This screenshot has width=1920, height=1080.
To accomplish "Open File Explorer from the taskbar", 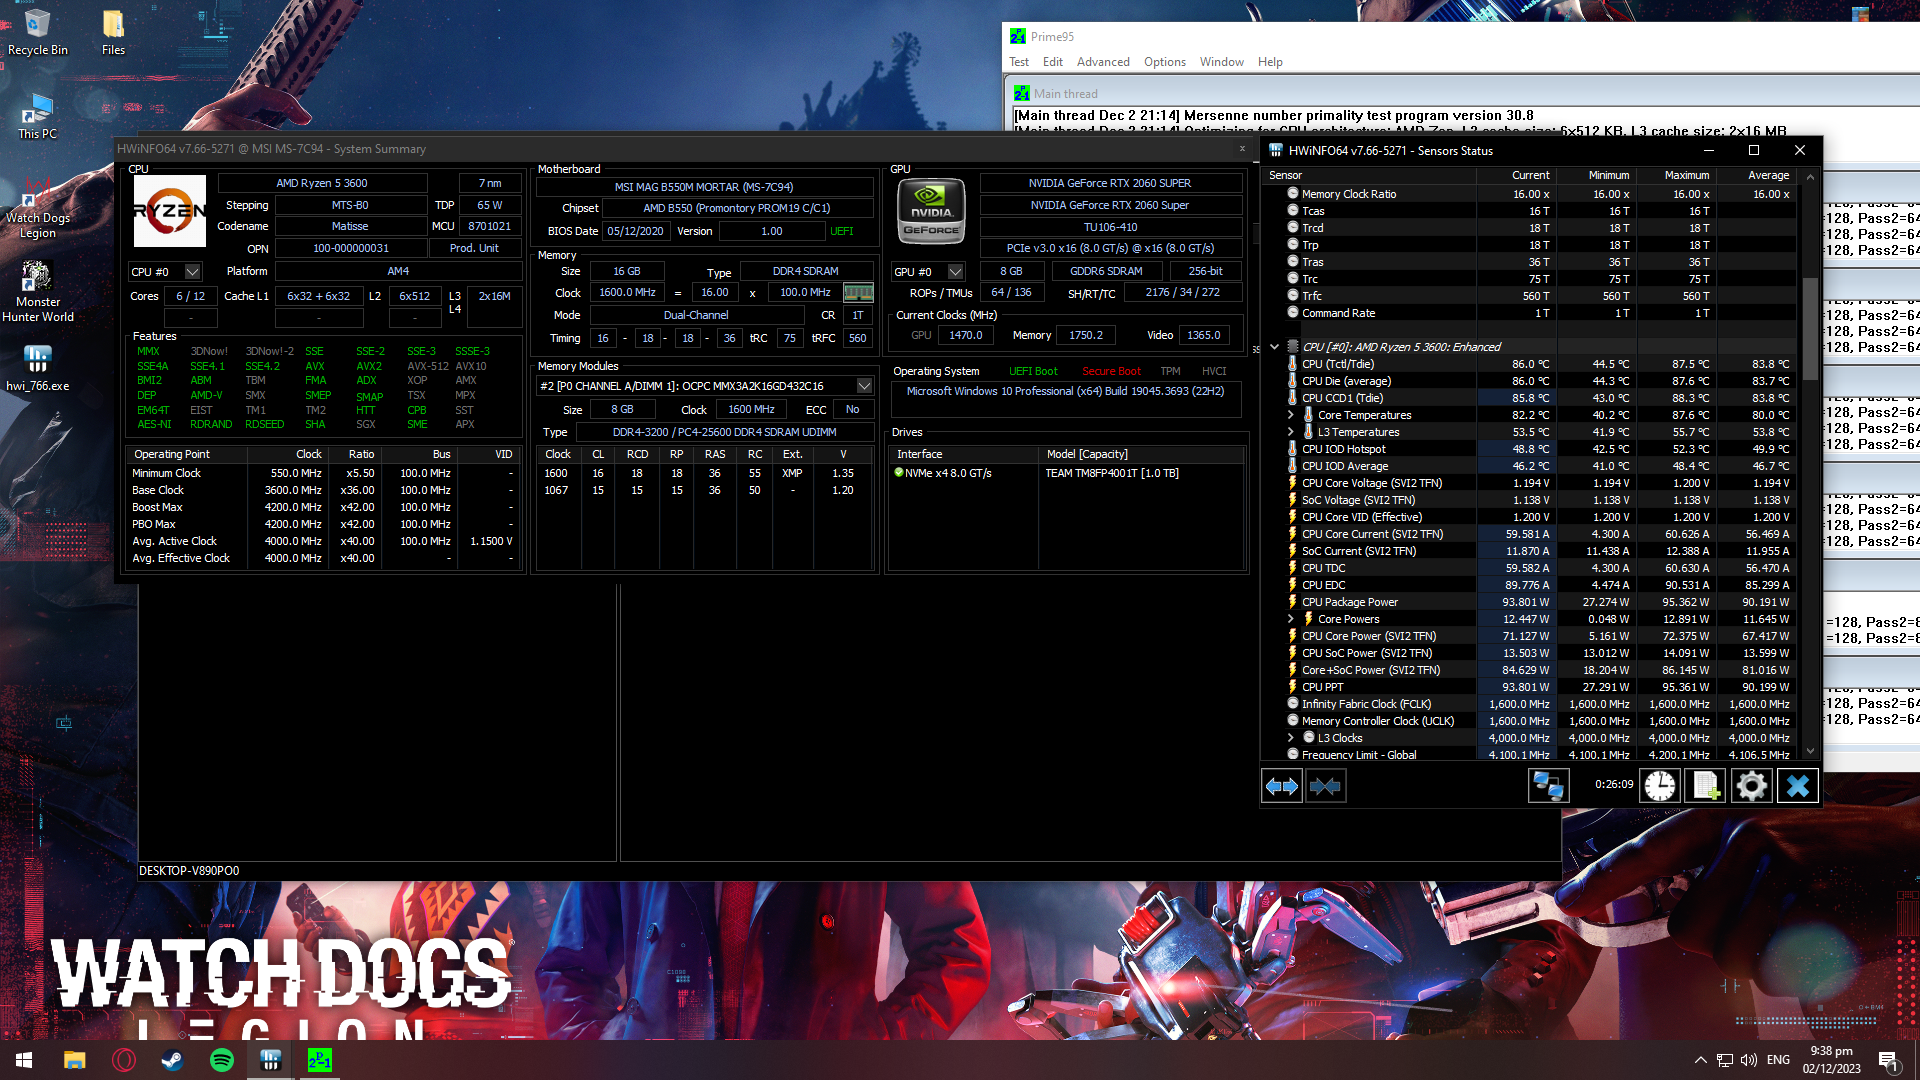I will point(74,1060).
